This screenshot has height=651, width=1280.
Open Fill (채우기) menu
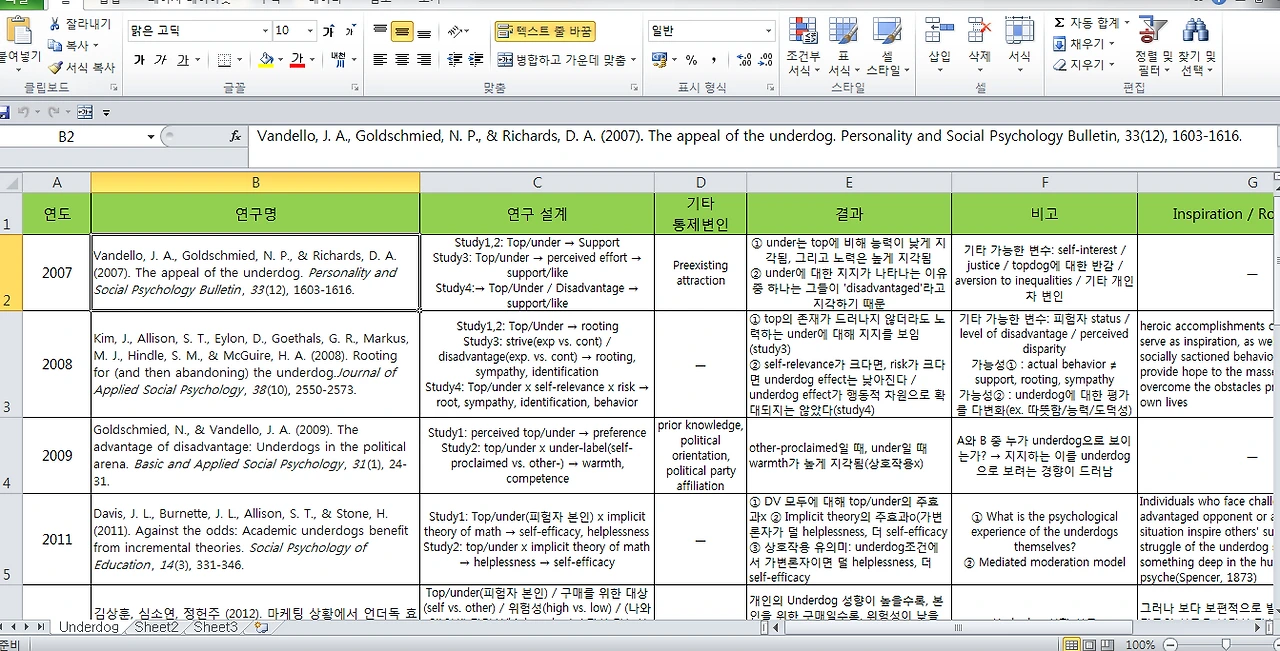tap(1083, 44)
